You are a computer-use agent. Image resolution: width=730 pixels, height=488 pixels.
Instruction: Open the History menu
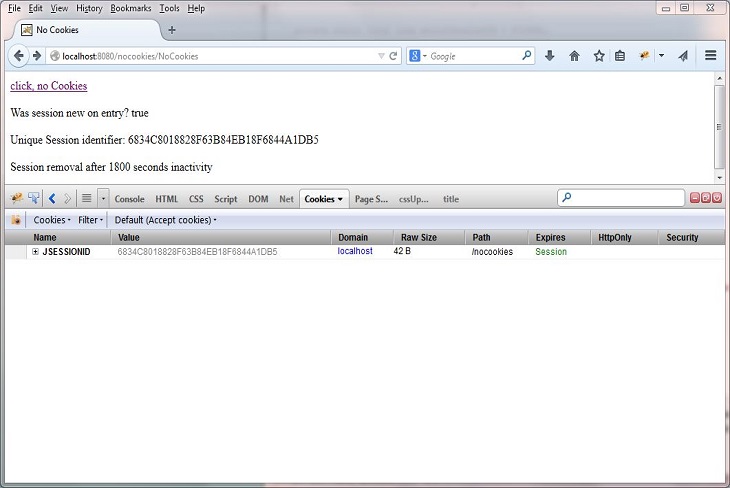89,8
